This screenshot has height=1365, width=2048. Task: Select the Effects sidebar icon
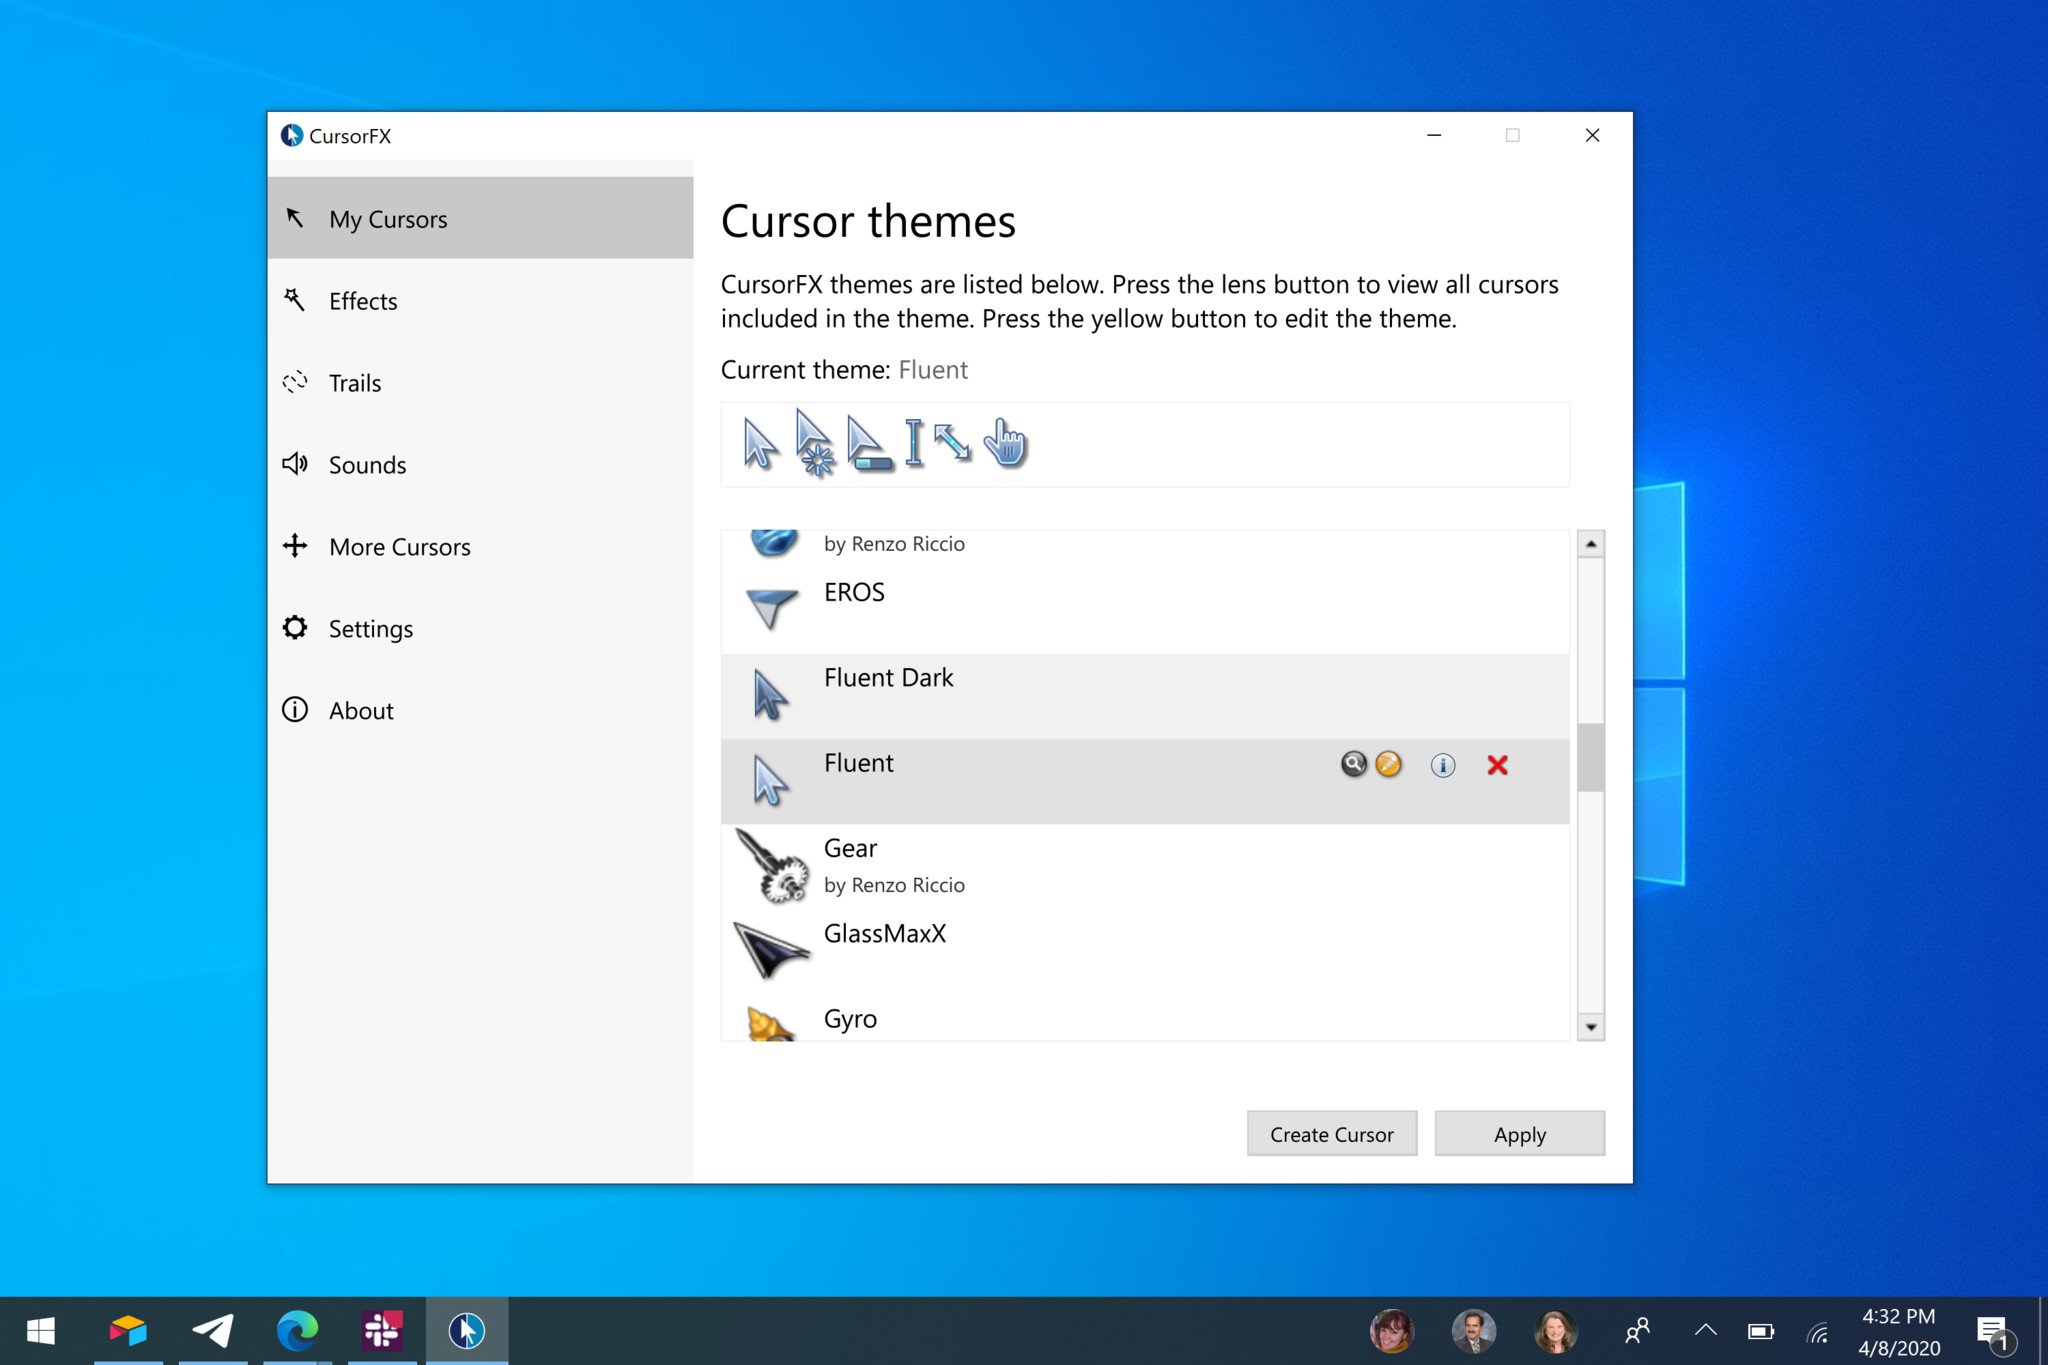tap(294, 300)
